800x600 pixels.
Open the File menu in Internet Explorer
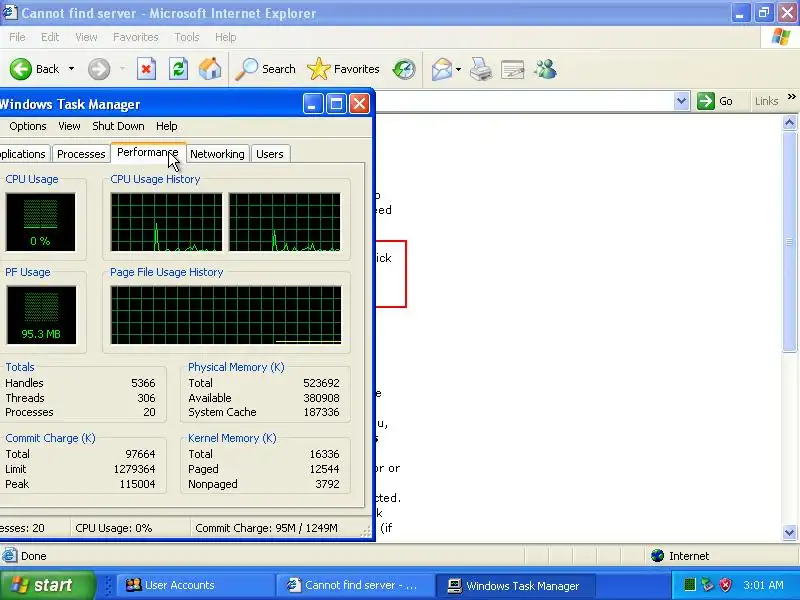click(x=17, y=37)
